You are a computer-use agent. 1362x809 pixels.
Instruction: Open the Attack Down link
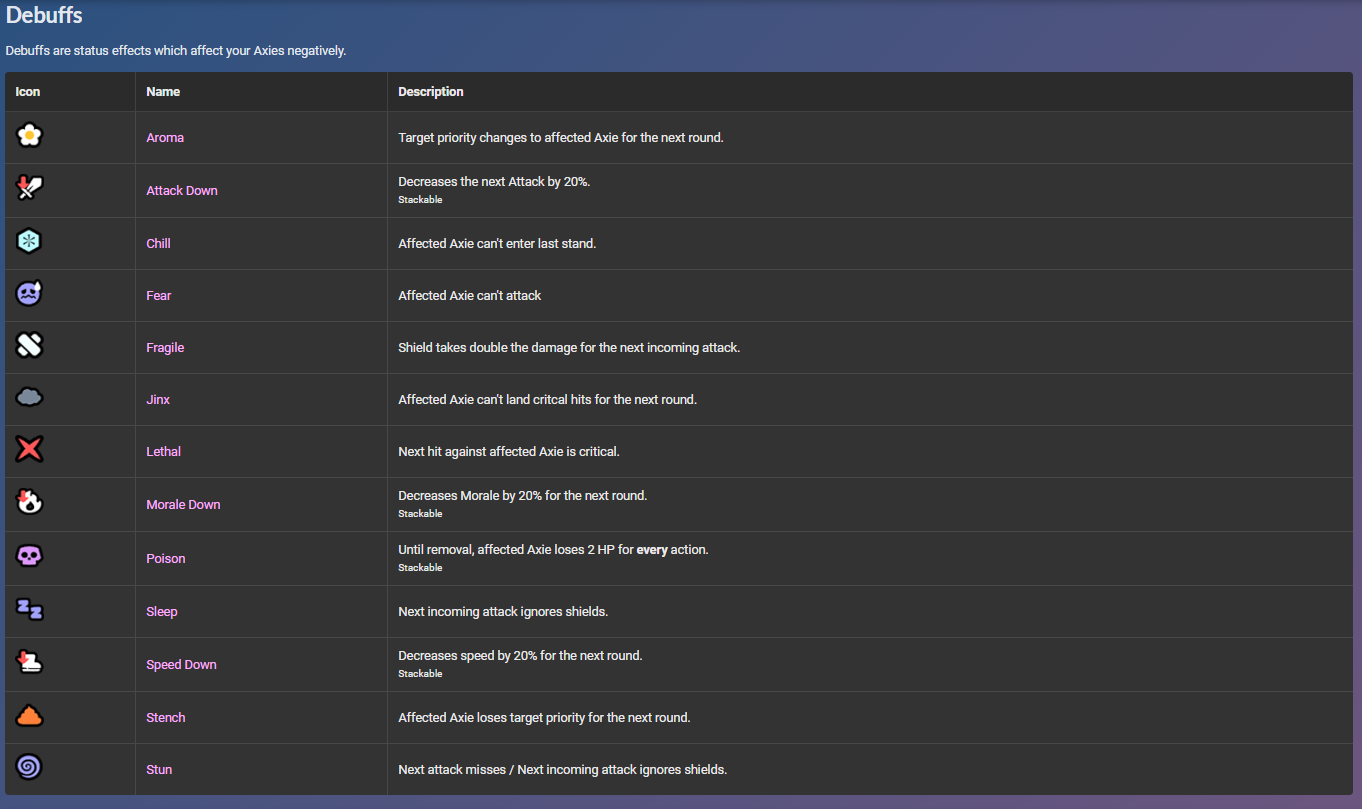(182, 191)
